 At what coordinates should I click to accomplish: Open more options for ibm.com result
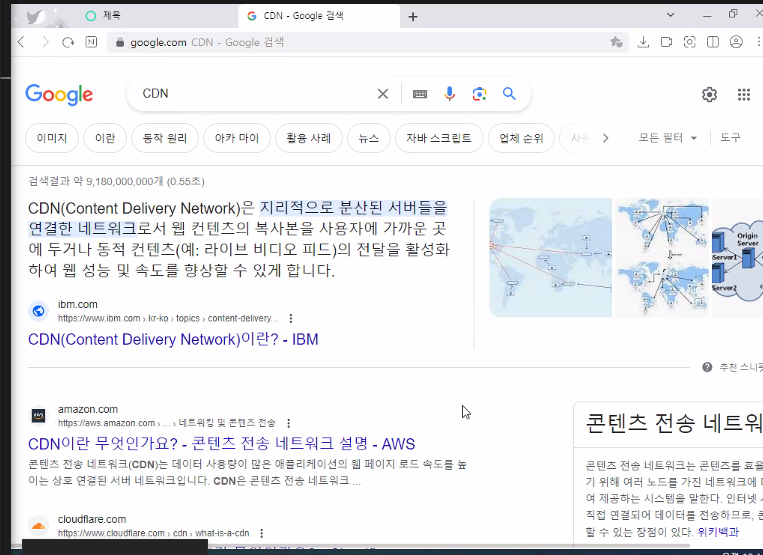click(x=291, y=319)
